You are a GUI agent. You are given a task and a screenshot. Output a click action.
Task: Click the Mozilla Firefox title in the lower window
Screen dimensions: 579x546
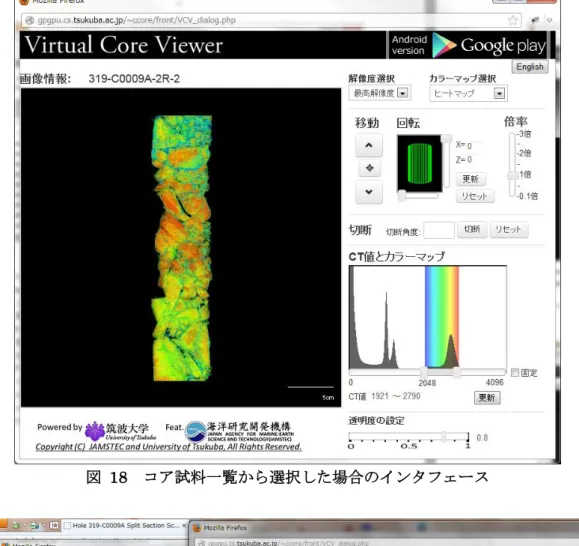click(x=225, y=528)
